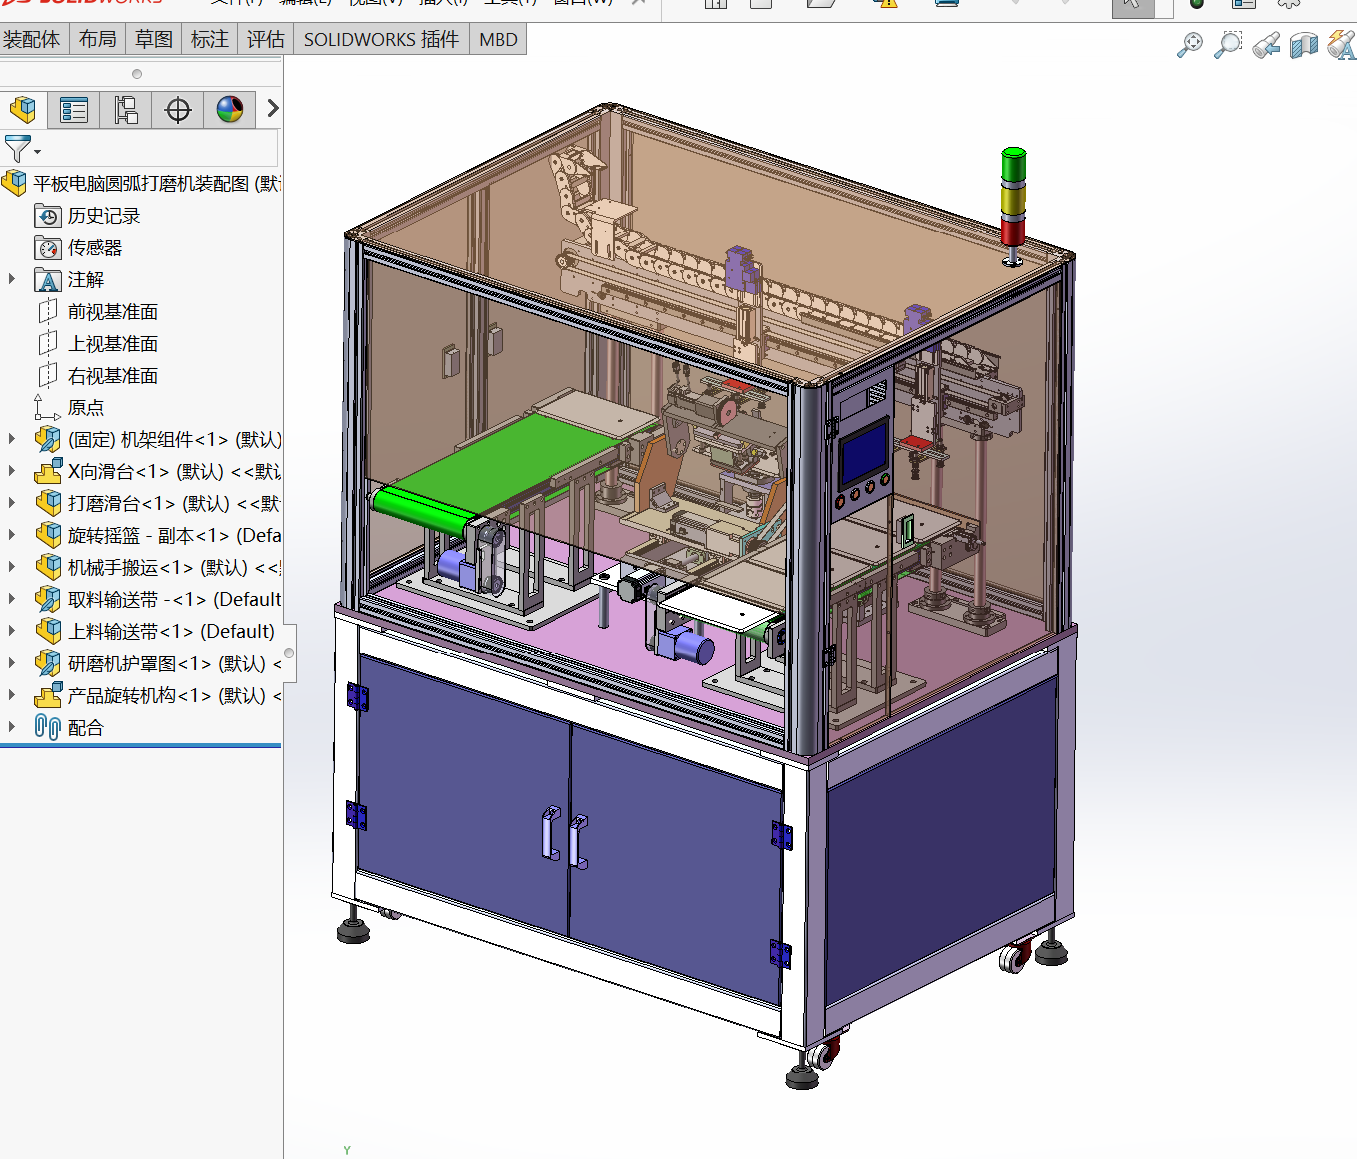Expand the 配合 mates folder
This screenshot has height=1159, width=1357.
pyautogui.click(x=12, y=727)
